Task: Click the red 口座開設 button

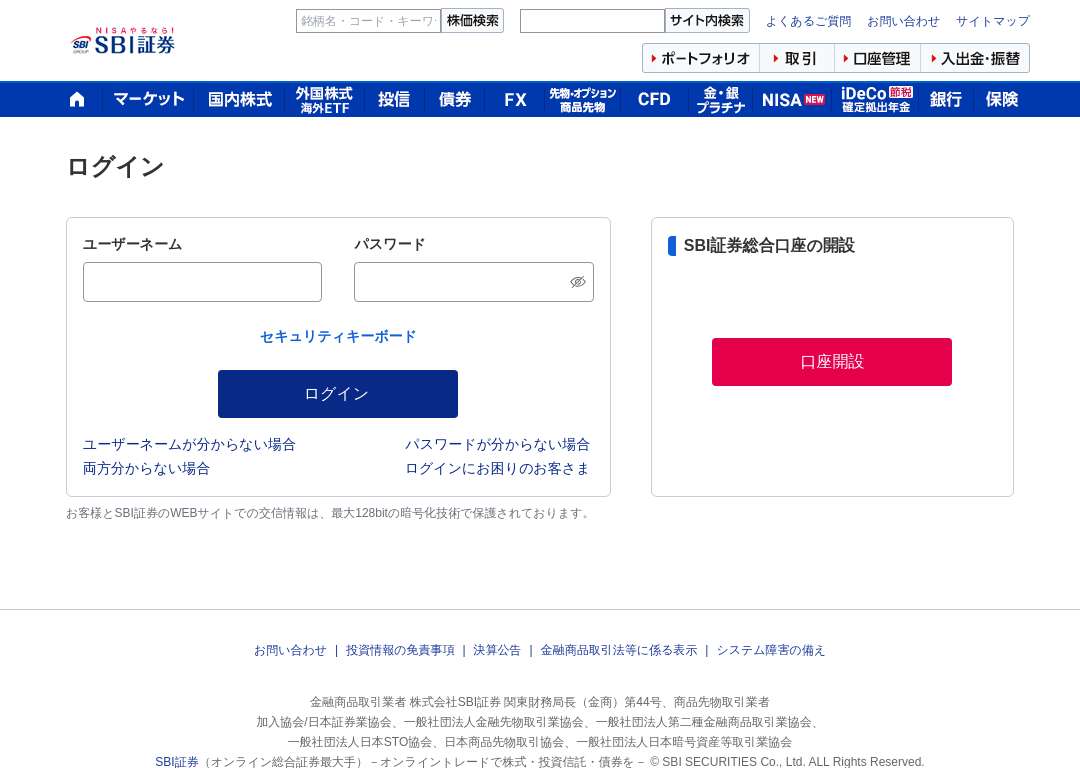Action: (832, 362)
